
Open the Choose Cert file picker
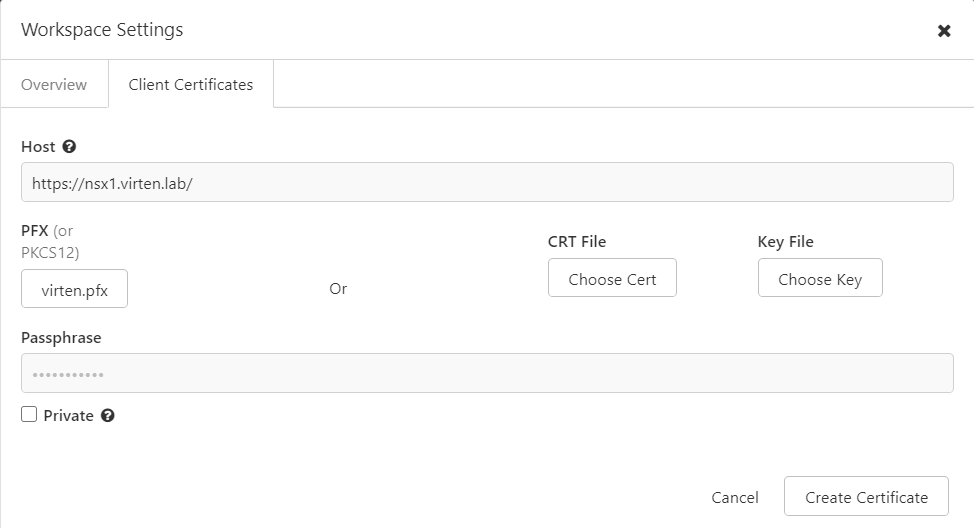612,278
